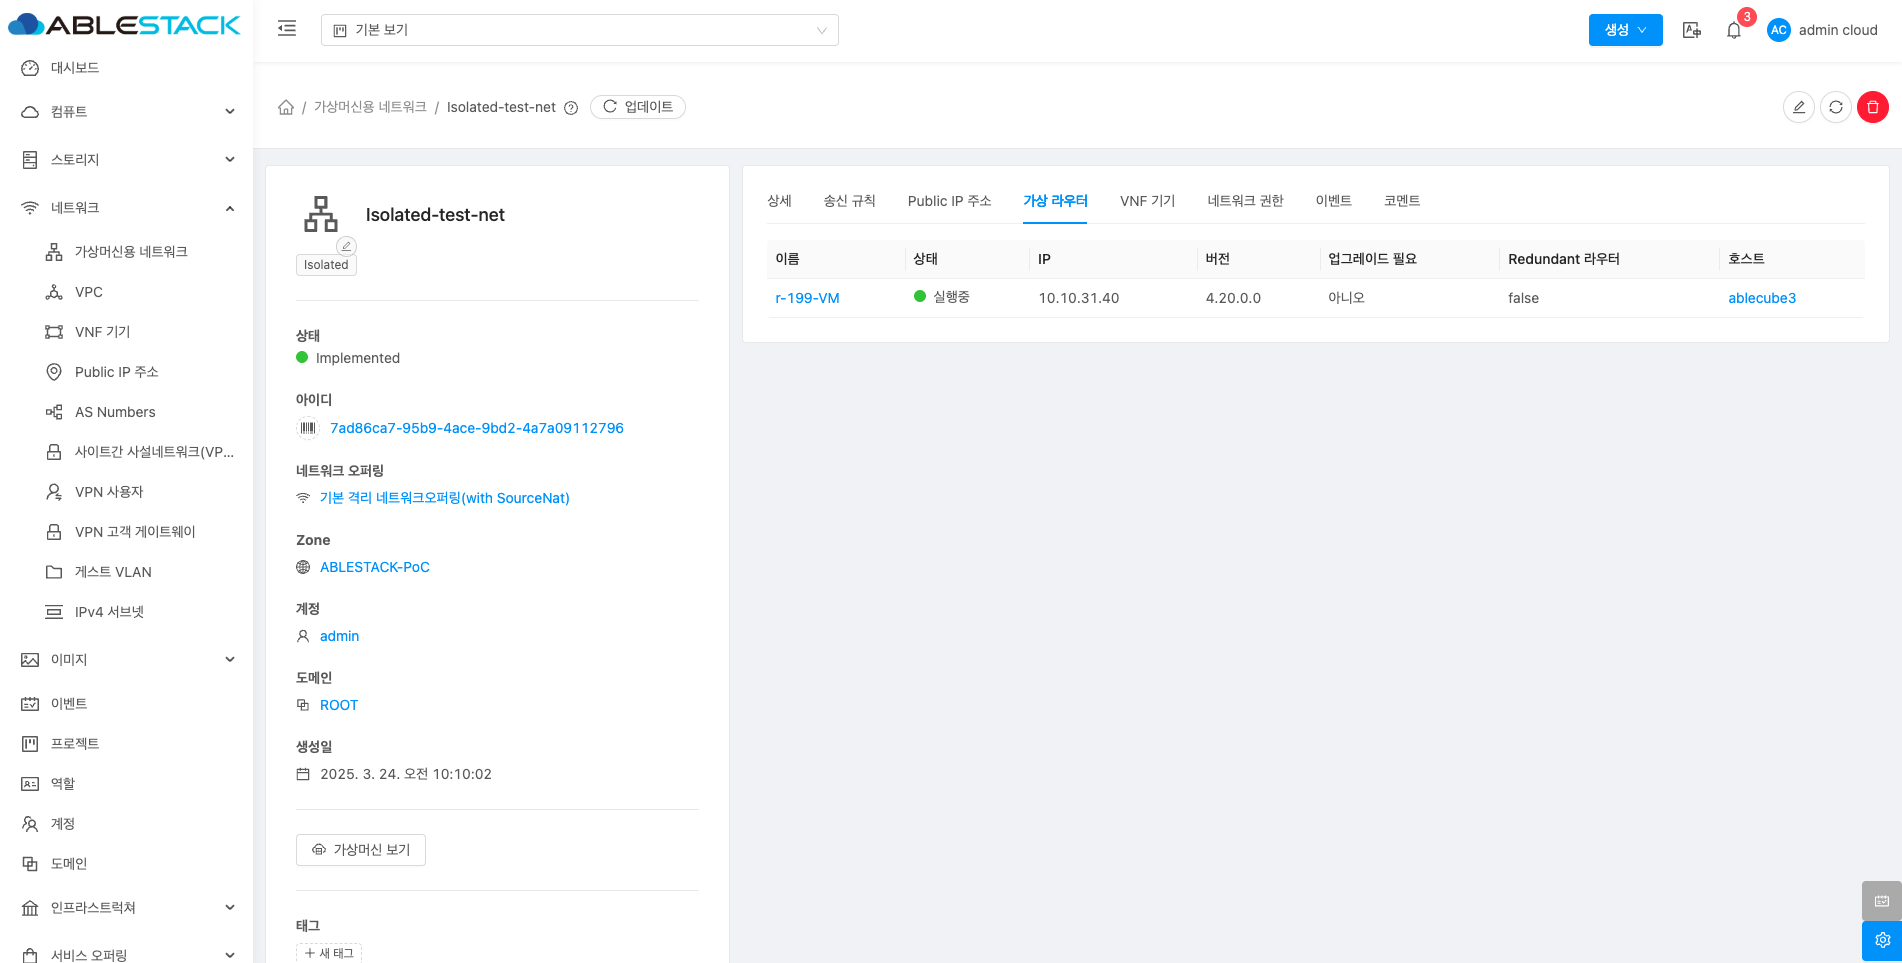Switch to the 송신 규칙 tab

[849, 201]
